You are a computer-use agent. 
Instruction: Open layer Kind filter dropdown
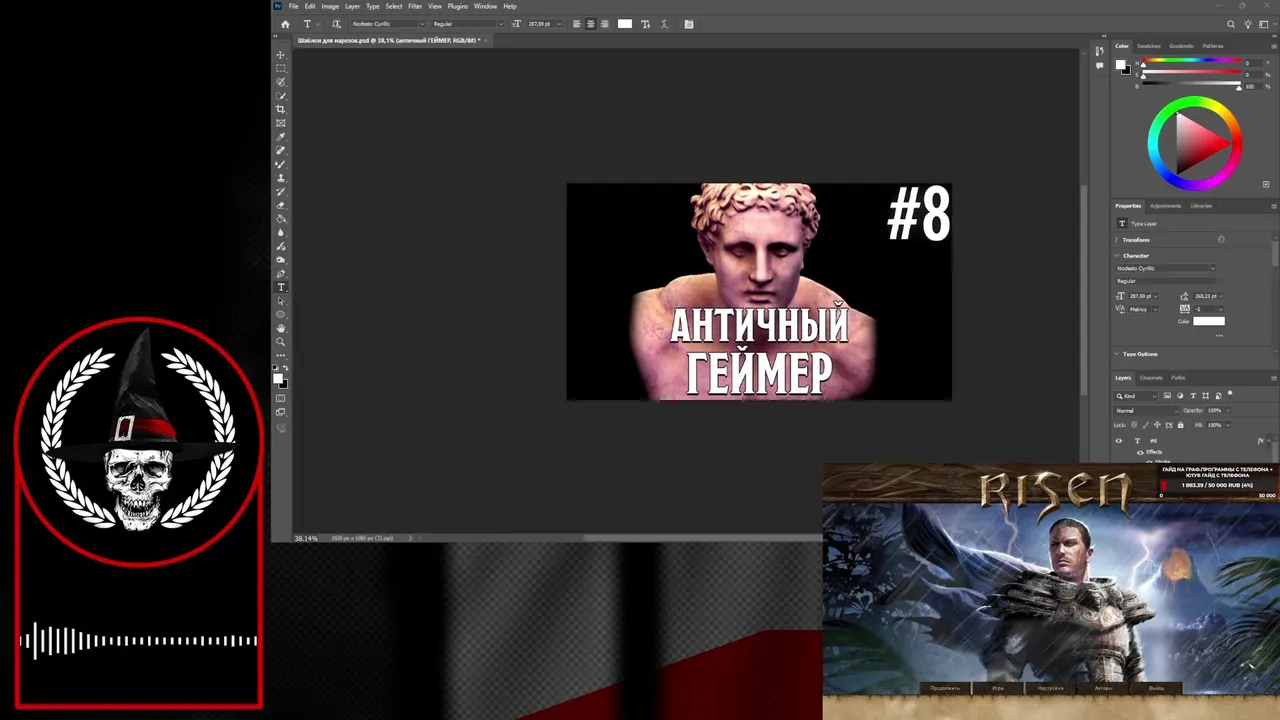1135,396
